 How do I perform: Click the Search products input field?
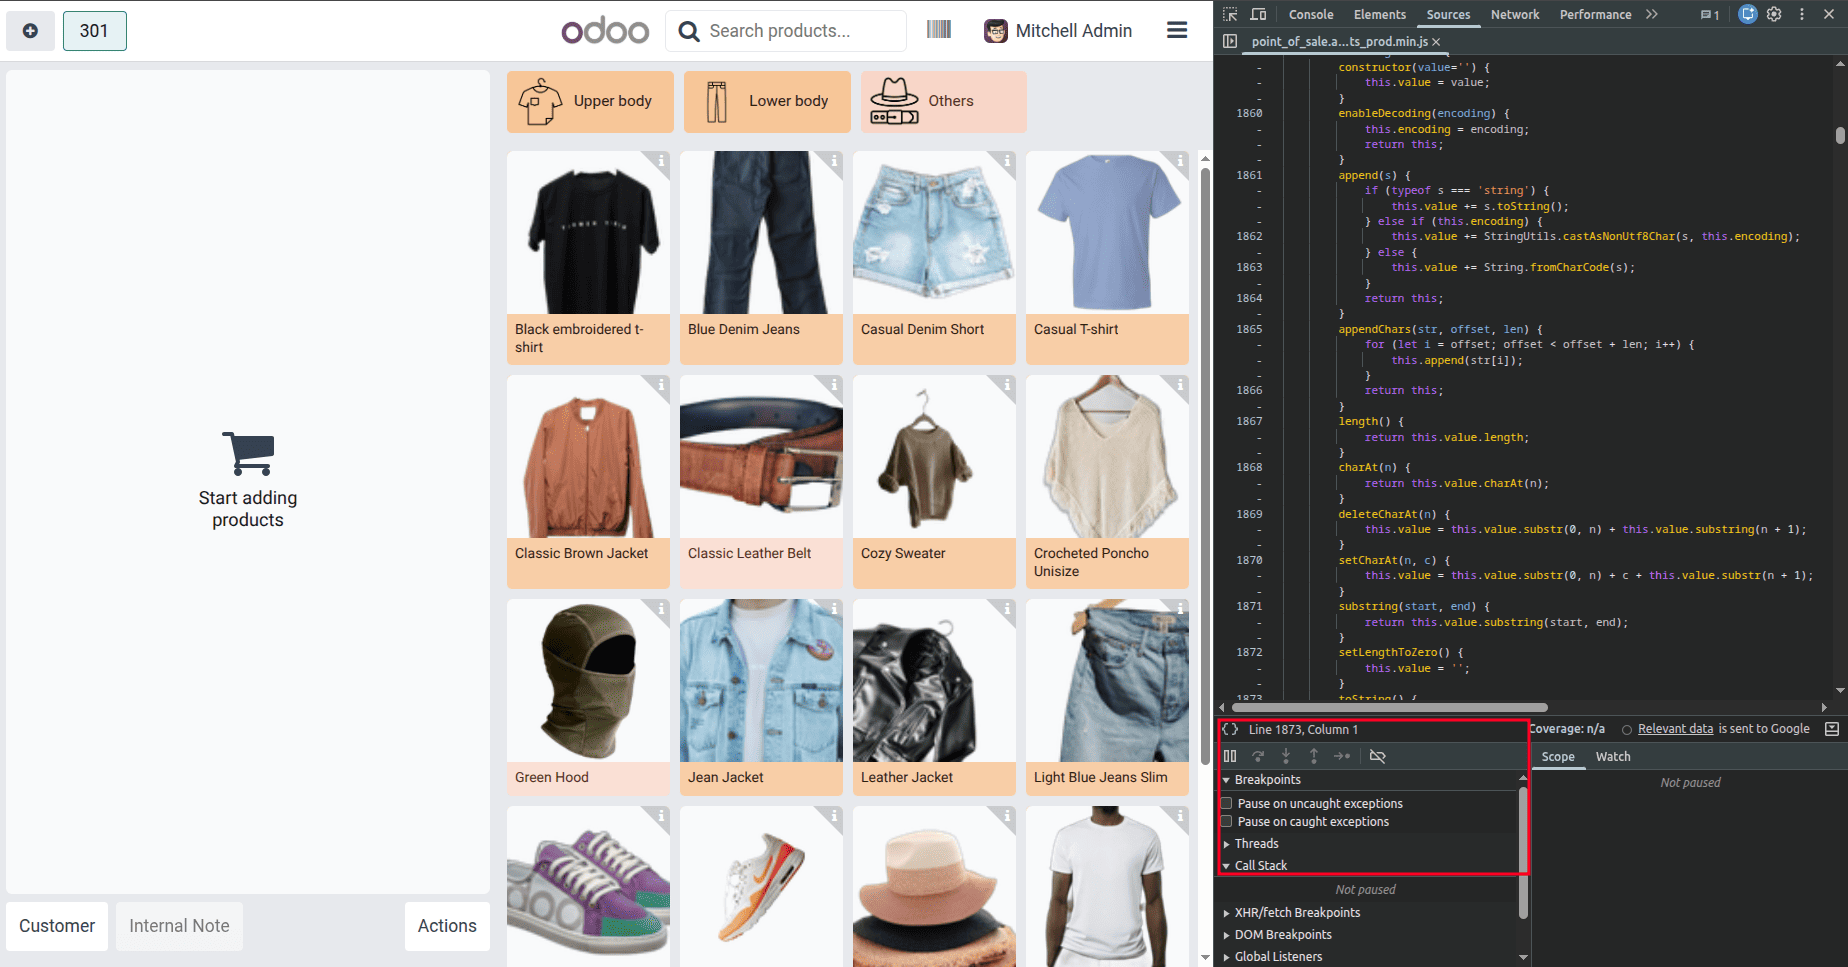(785, 31)
